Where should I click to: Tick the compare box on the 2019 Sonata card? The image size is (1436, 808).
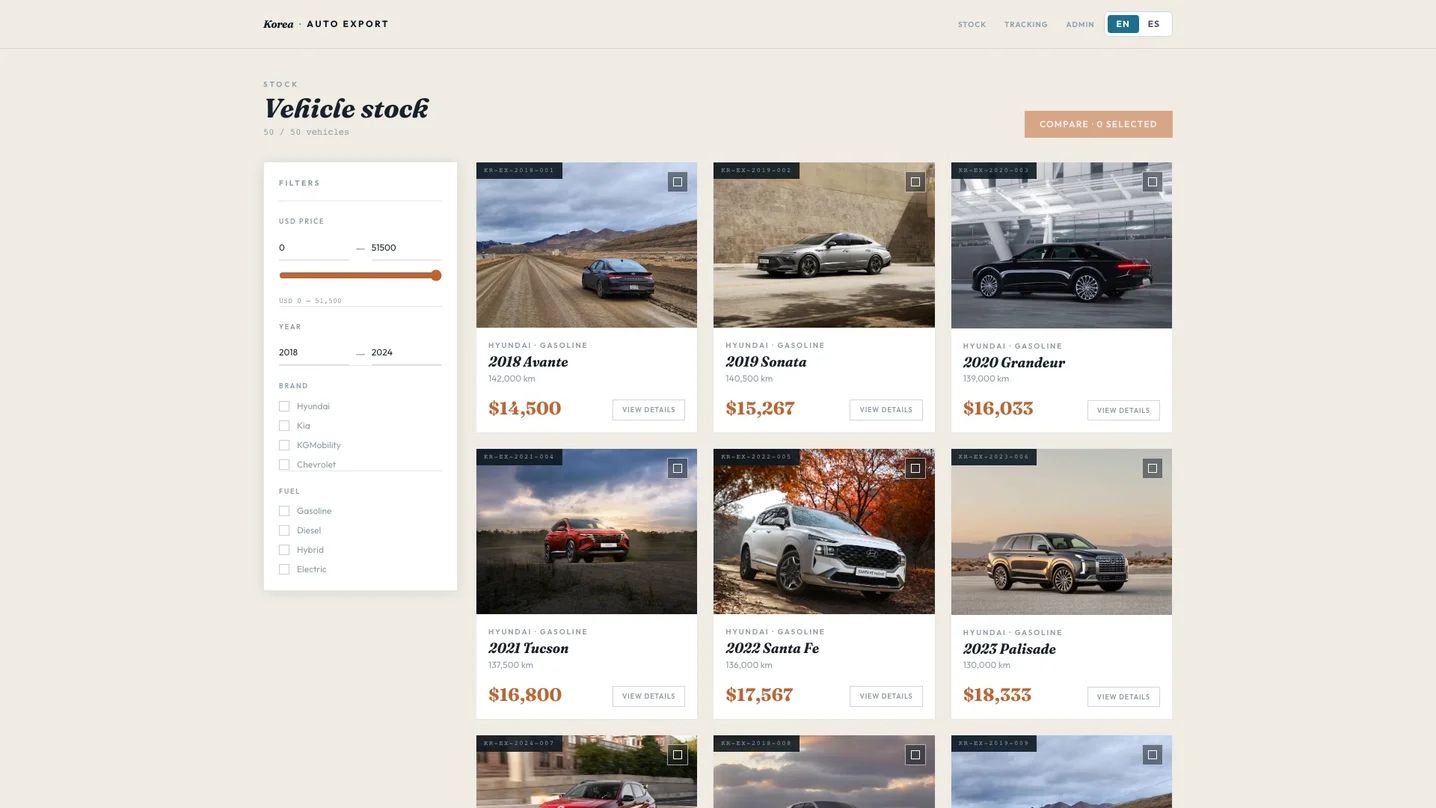pyautogui.click(x=915, y=181)
